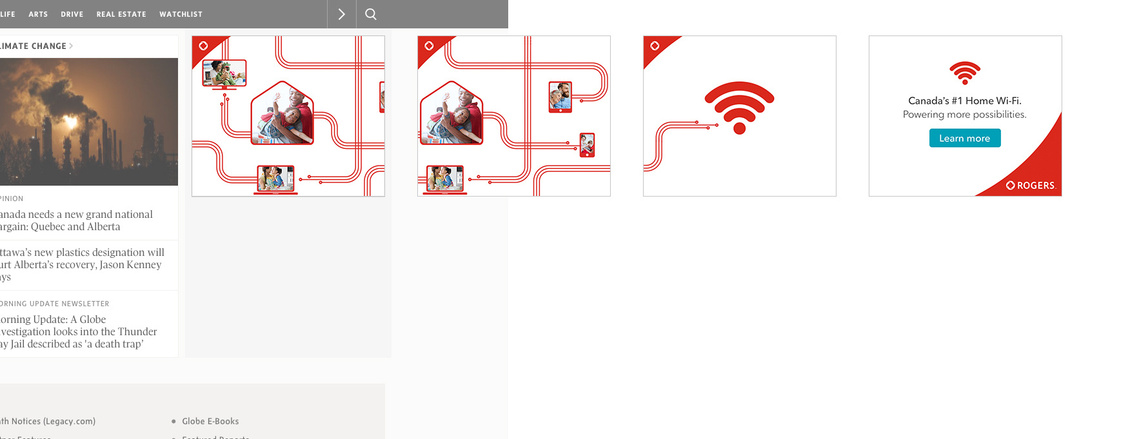Click Rogers corner badge on third ad frame
1139x439 pixels.
coord(654,46)
